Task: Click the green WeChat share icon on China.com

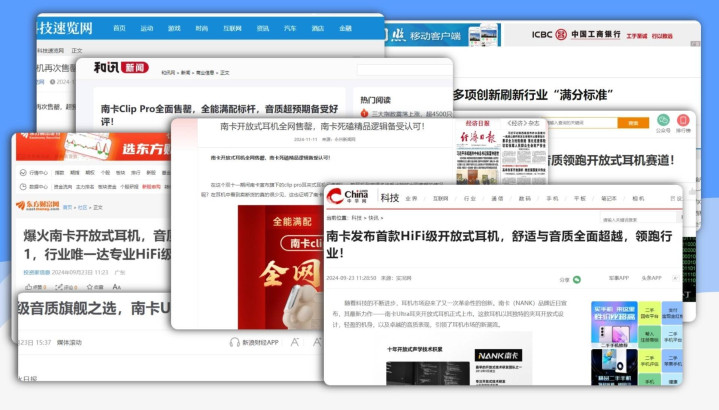Action: [577, 279]
